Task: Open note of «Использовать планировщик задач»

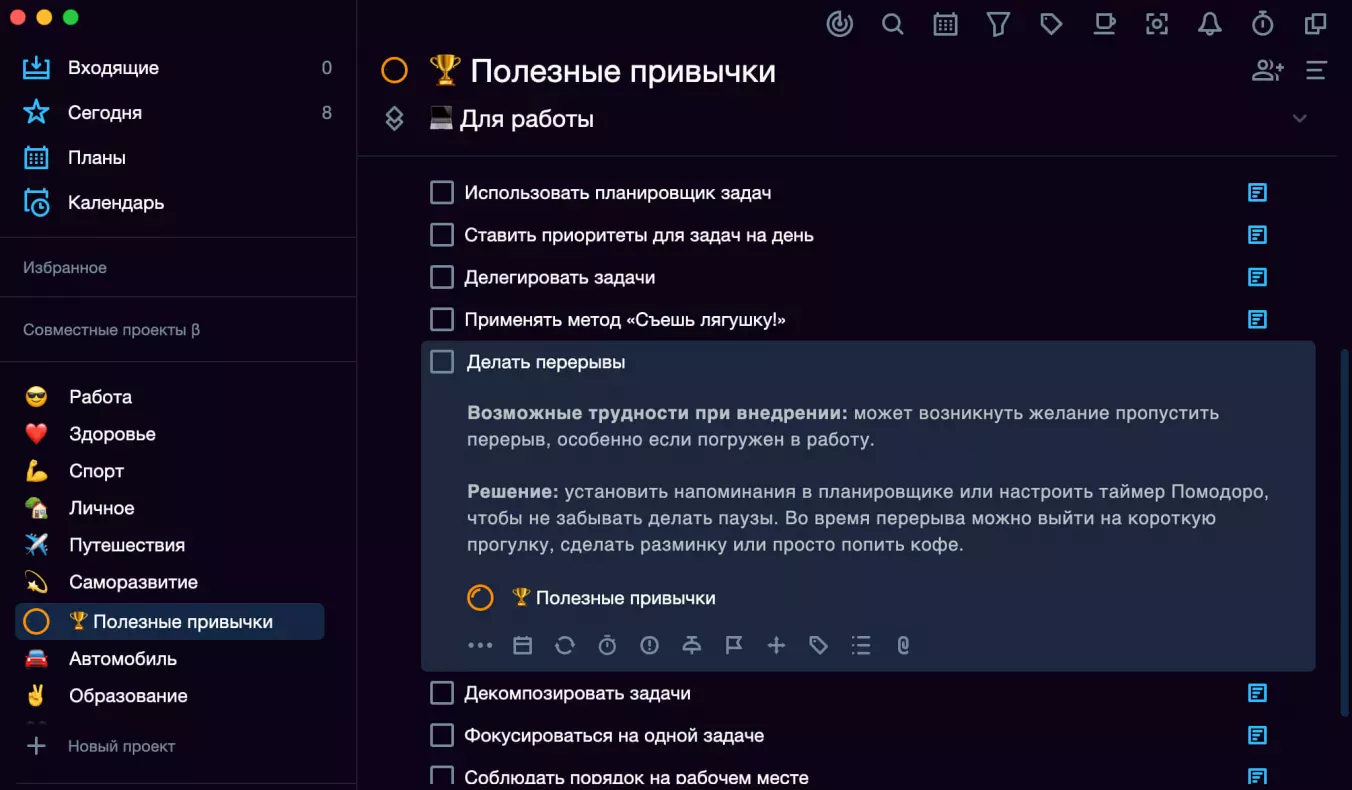Action: 1258,192
